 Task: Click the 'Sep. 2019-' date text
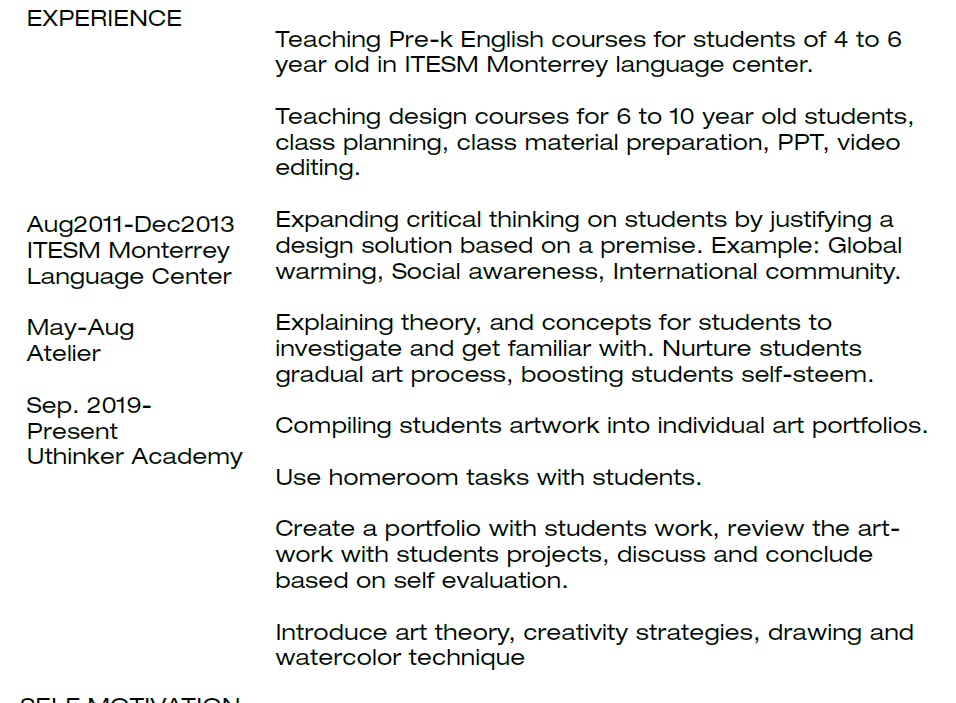89,405
